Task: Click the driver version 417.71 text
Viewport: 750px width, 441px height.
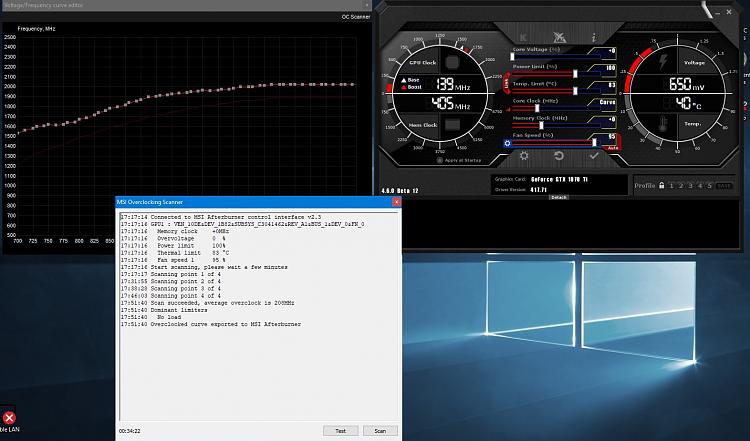Action: [539, 190]
